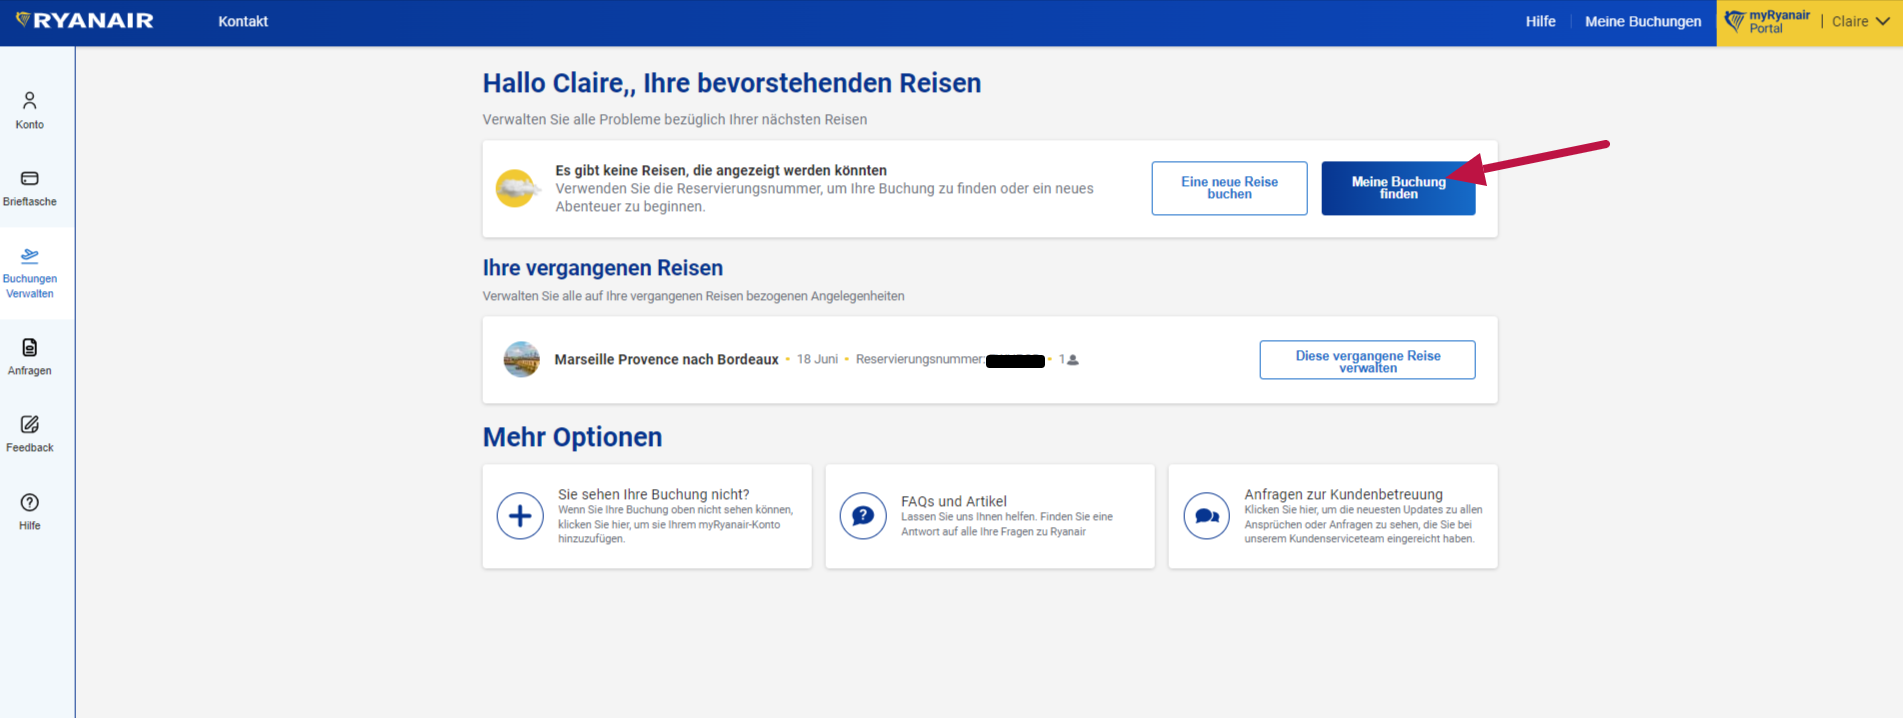Open FAQs und Artikel card
Image resolution: width=1903 pixels, height=718 pixels.
pyautogui.click(x=990, y=516)
